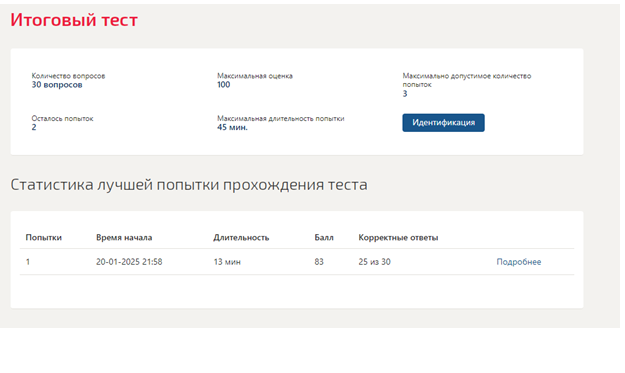Click the Статистика лучшей попытки heading

pyautogui.click(x=189, y=185)
